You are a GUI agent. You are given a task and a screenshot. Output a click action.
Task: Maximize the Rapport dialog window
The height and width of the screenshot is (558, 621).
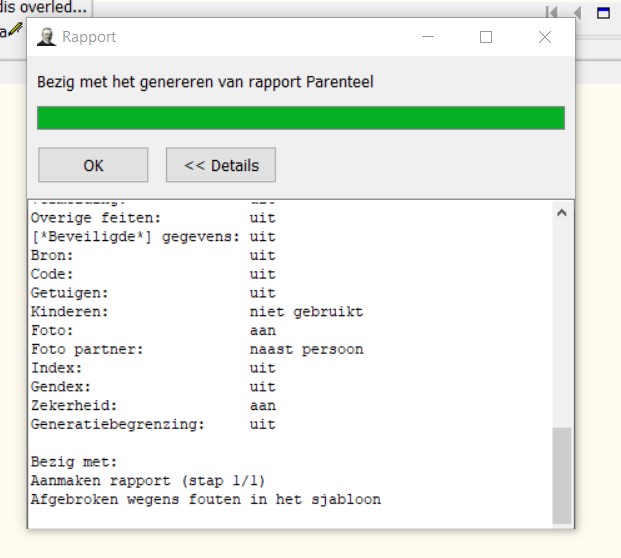tap(486, 37)
